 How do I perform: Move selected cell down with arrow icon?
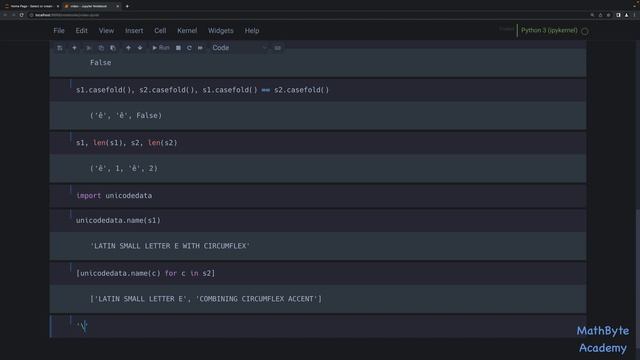(140, 48)
